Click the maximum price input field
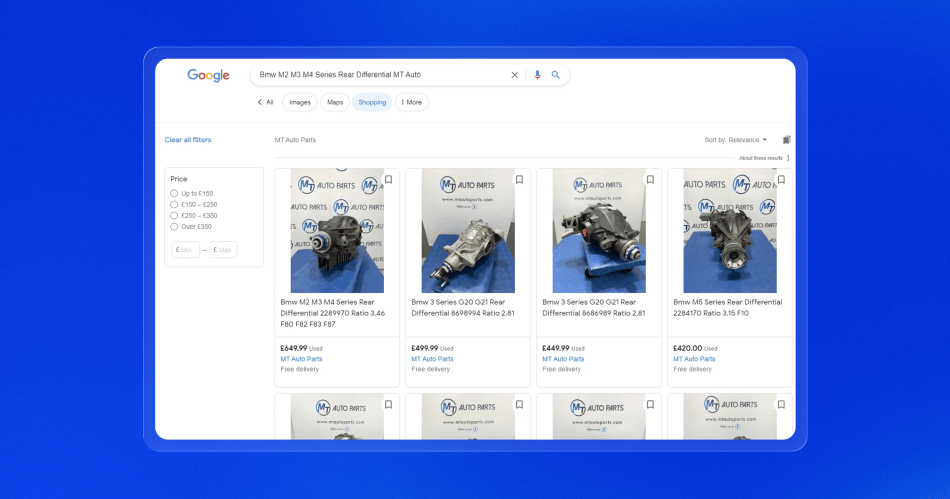The height and width of the screenshot is (499, 950). click(223, 250)
